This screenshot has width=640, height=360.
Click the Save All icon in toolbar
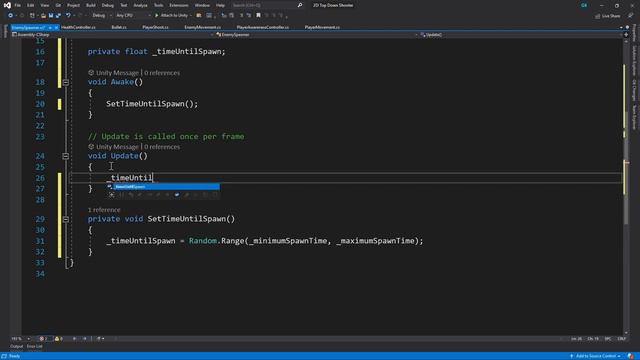coord(58,16)
